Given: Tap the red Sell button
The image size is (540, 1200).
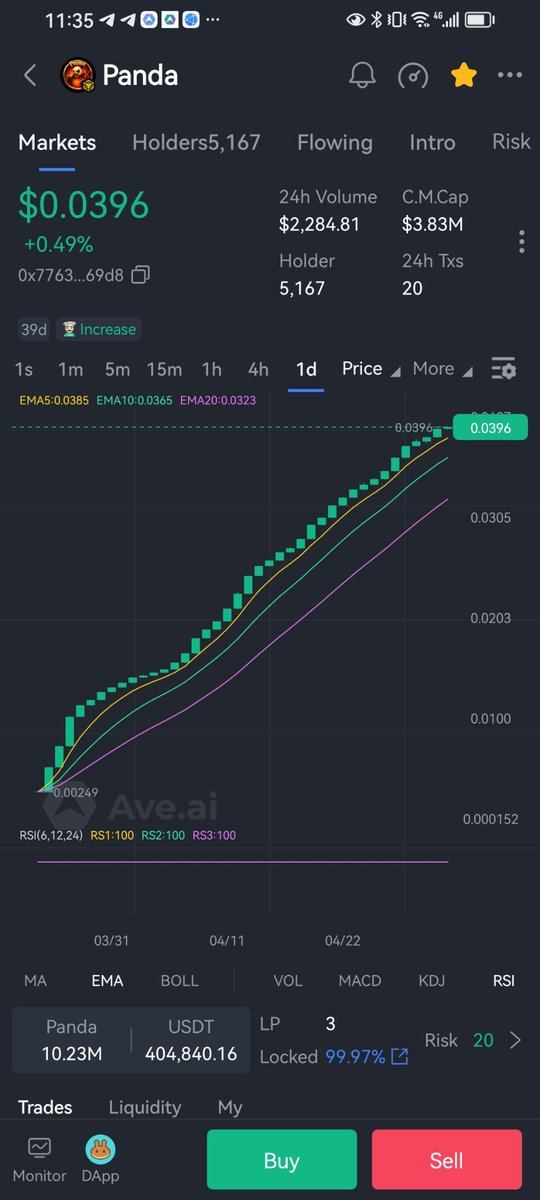Looking at the screenshot, I should 447,1160.
